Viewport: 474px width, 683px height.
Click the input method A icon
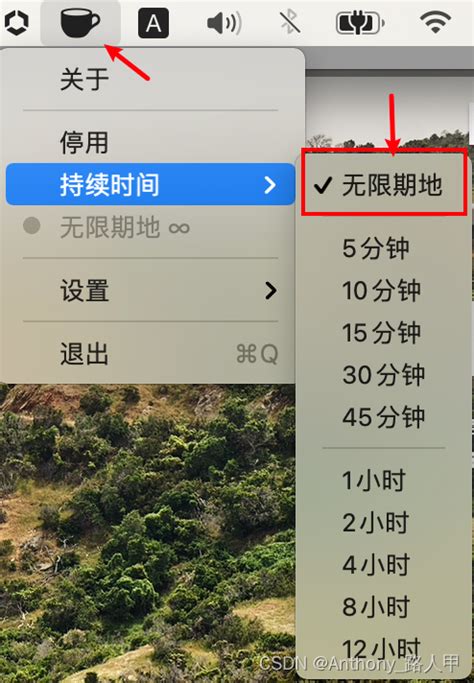pyautogui.click(x=153, y=23)
